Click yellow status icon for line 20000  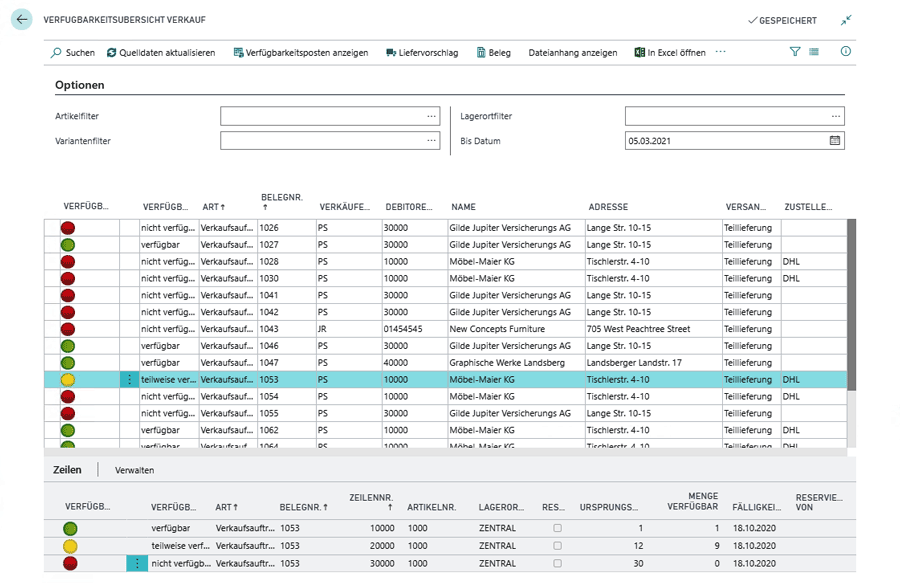pyautogui.click(x=70, y=546)
